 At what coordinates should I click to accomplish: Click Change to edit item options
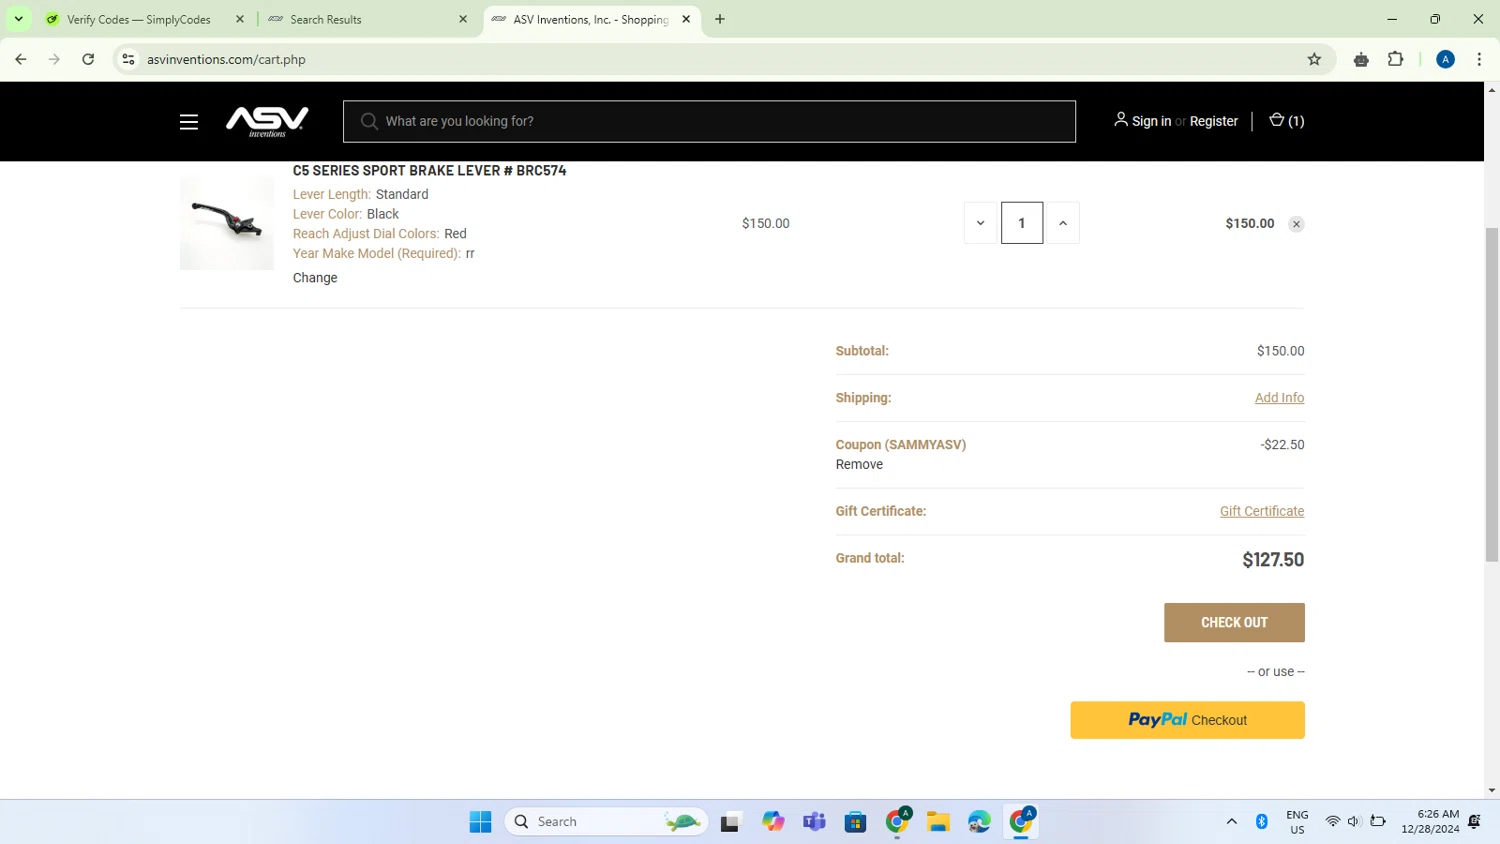(x=315, y=278)
